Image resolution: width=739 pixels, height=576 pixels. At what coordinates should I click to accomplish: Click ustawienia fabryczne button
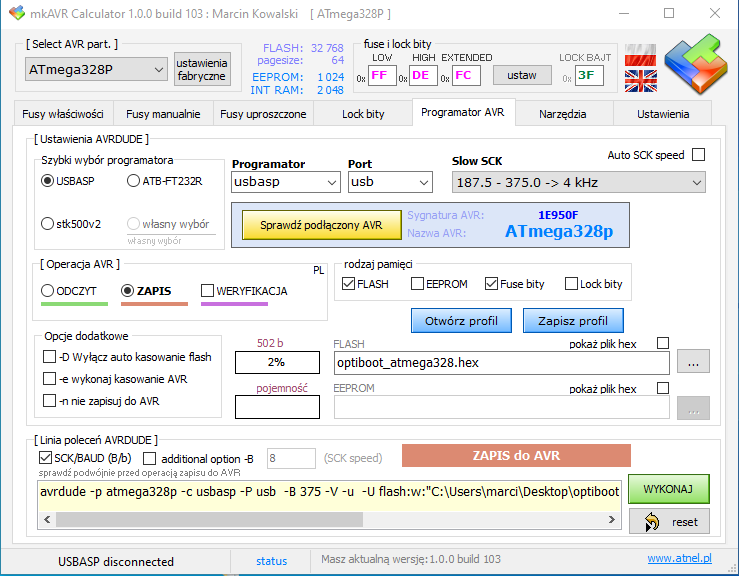pos(202,69)
